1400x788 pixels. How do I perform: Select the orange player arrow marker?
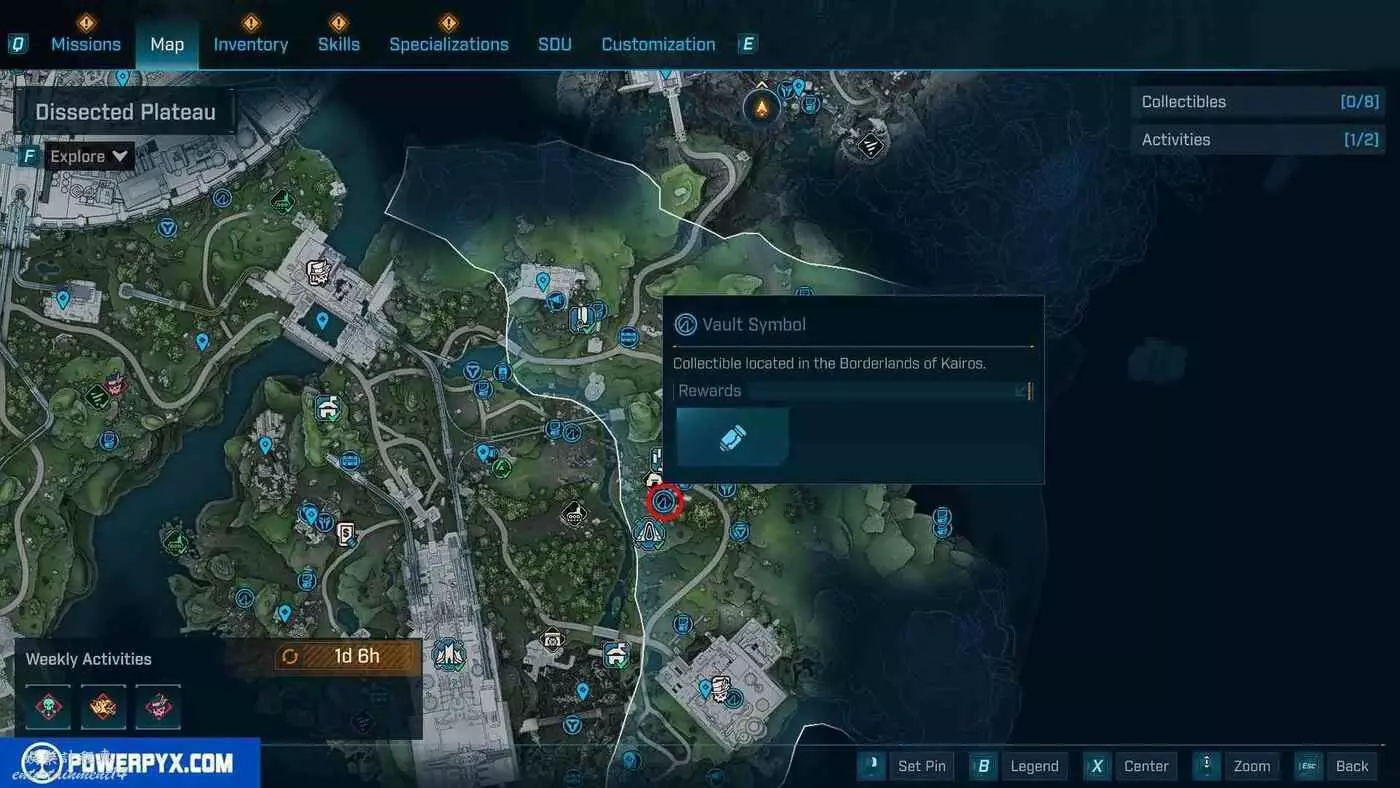coord(762,105)
